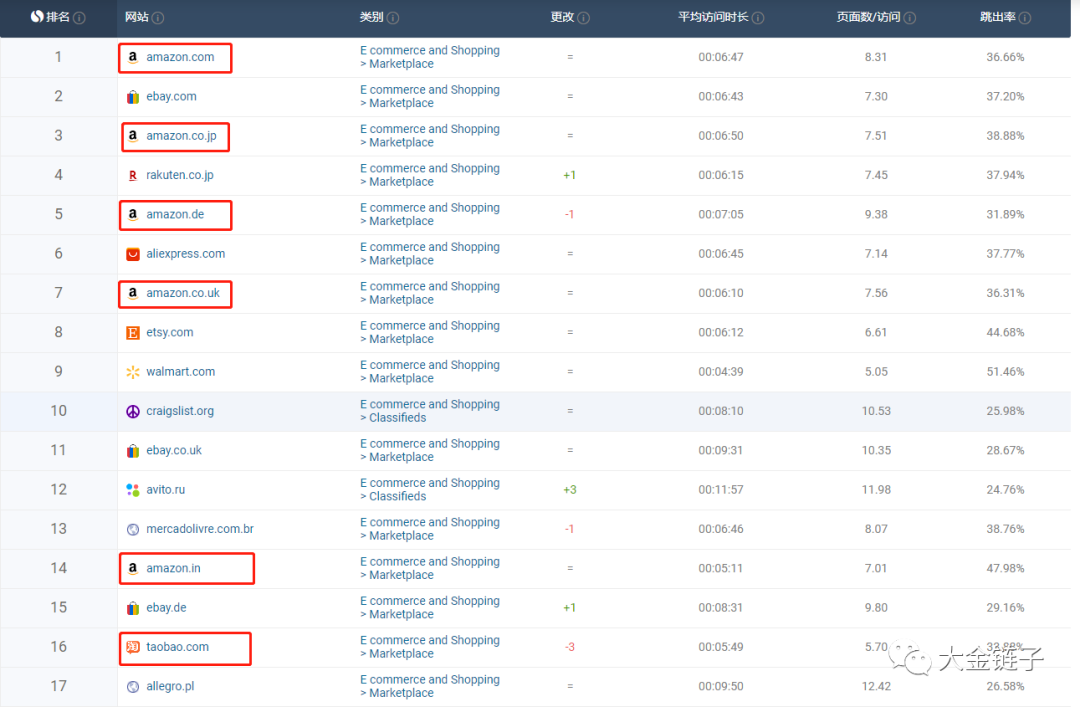Viewport: 1080px width, 707px height.
Task: Select the 10.53 pages per visit value
Action: pyautogui.click(x=876, y=411)
